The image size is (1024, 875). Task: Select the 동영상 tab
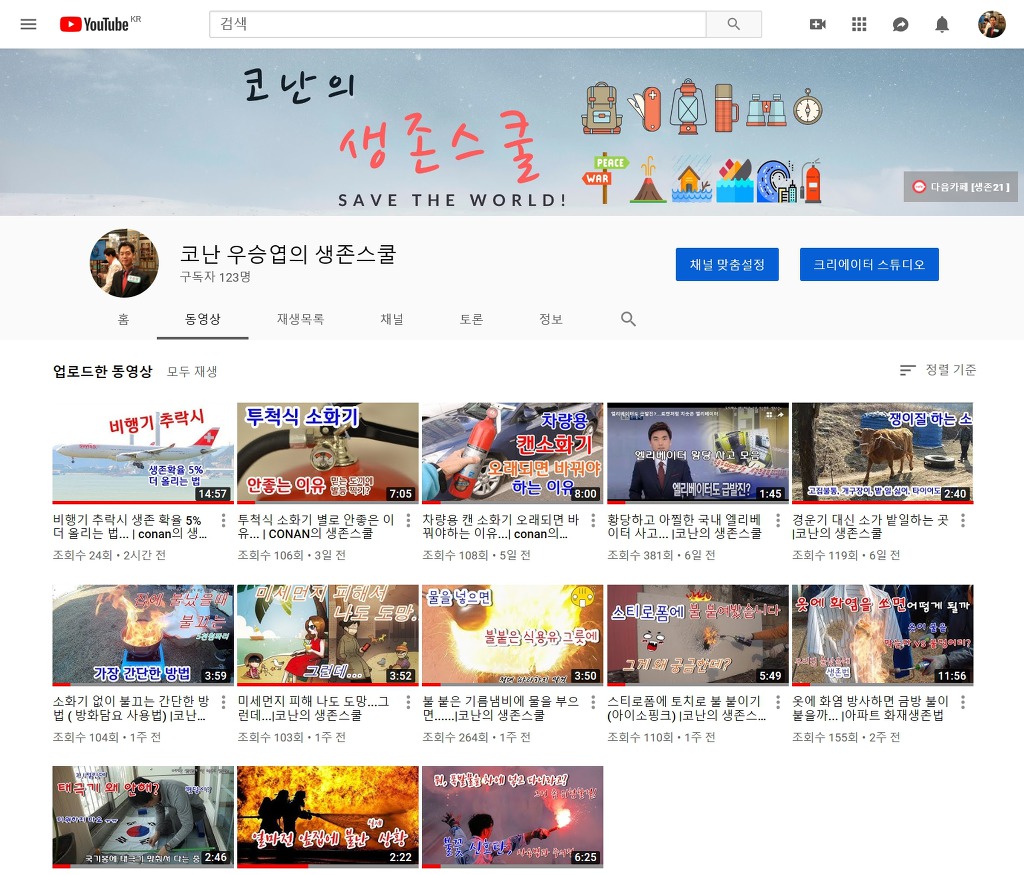[202, 319]
